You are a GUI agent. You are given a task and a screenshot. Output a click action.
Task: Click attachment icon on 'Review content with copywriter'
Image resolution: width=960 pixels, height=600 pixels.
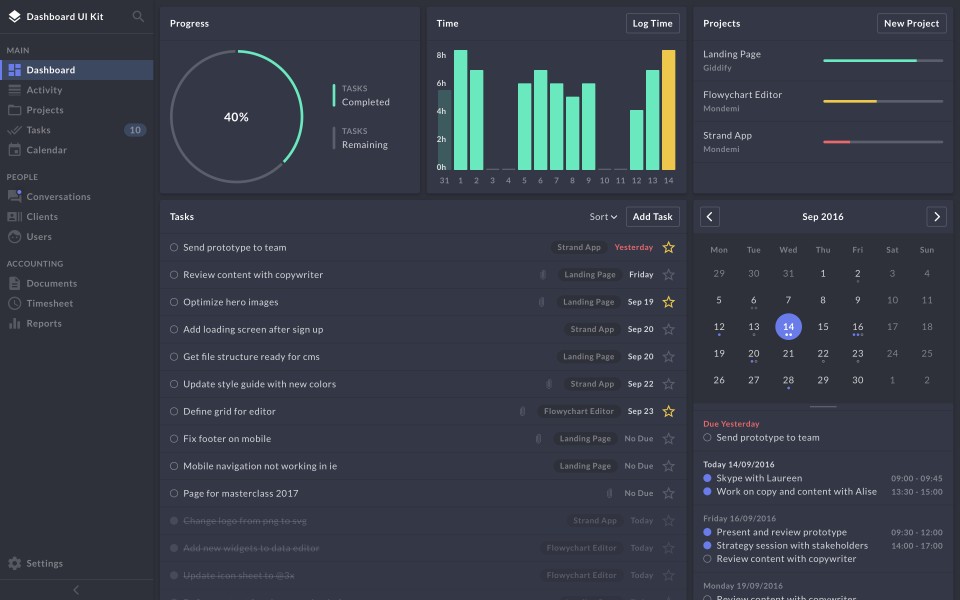[x=543, y=275]
